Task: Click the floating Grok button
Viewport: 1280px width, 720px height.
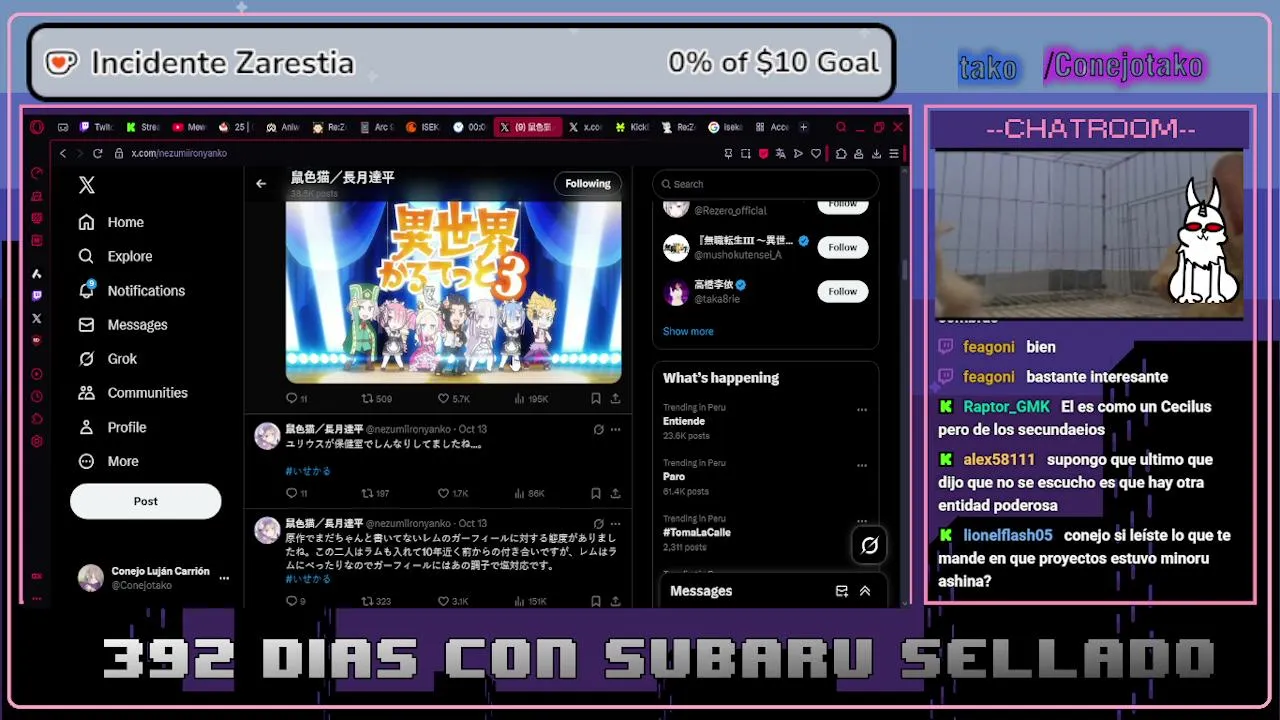Action: coord(869,545)
